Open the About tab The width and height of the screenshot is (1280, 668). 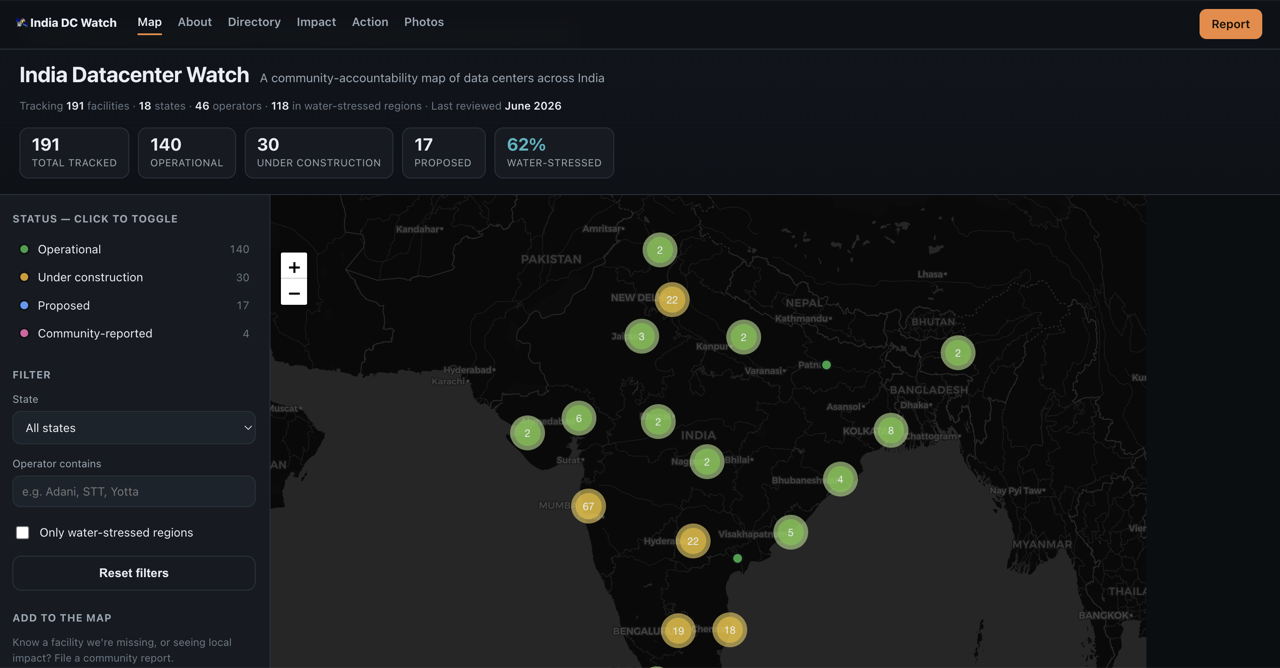(195, 22)
